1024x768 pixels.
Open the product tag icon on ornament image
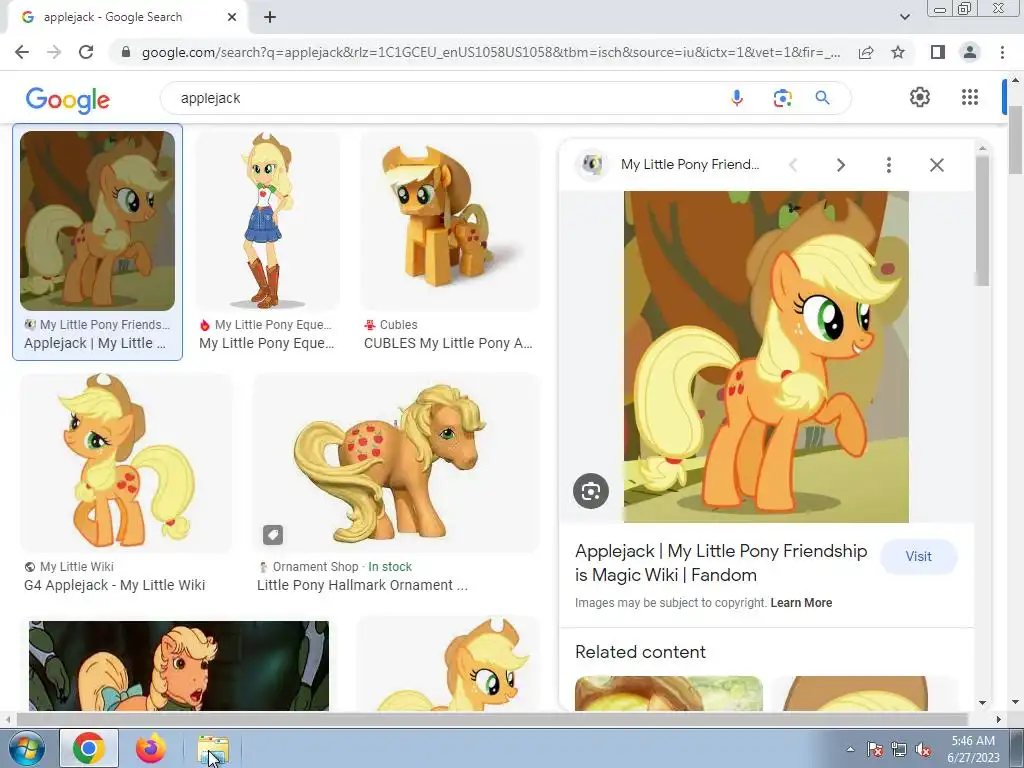tap(273, 535)
